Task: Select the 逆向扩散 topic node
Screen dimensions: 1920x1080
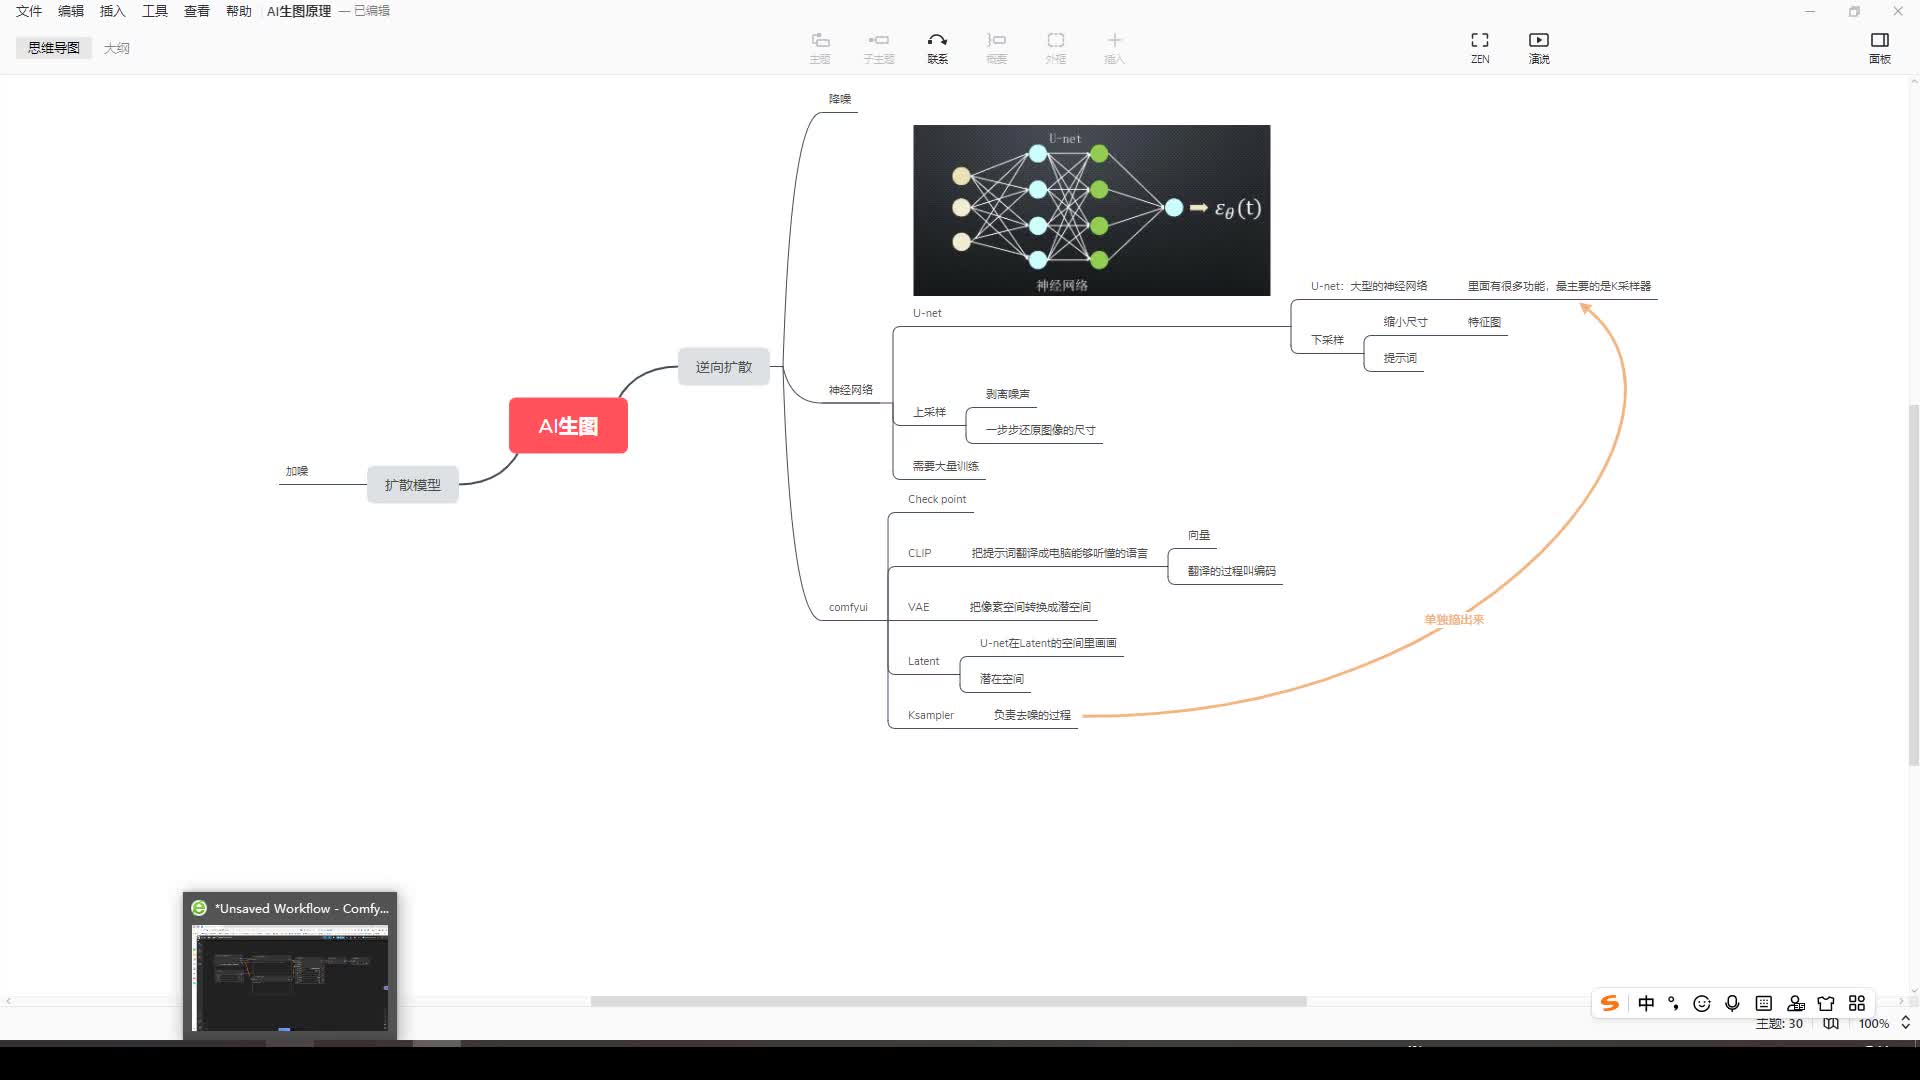Action: coord(723,367)
